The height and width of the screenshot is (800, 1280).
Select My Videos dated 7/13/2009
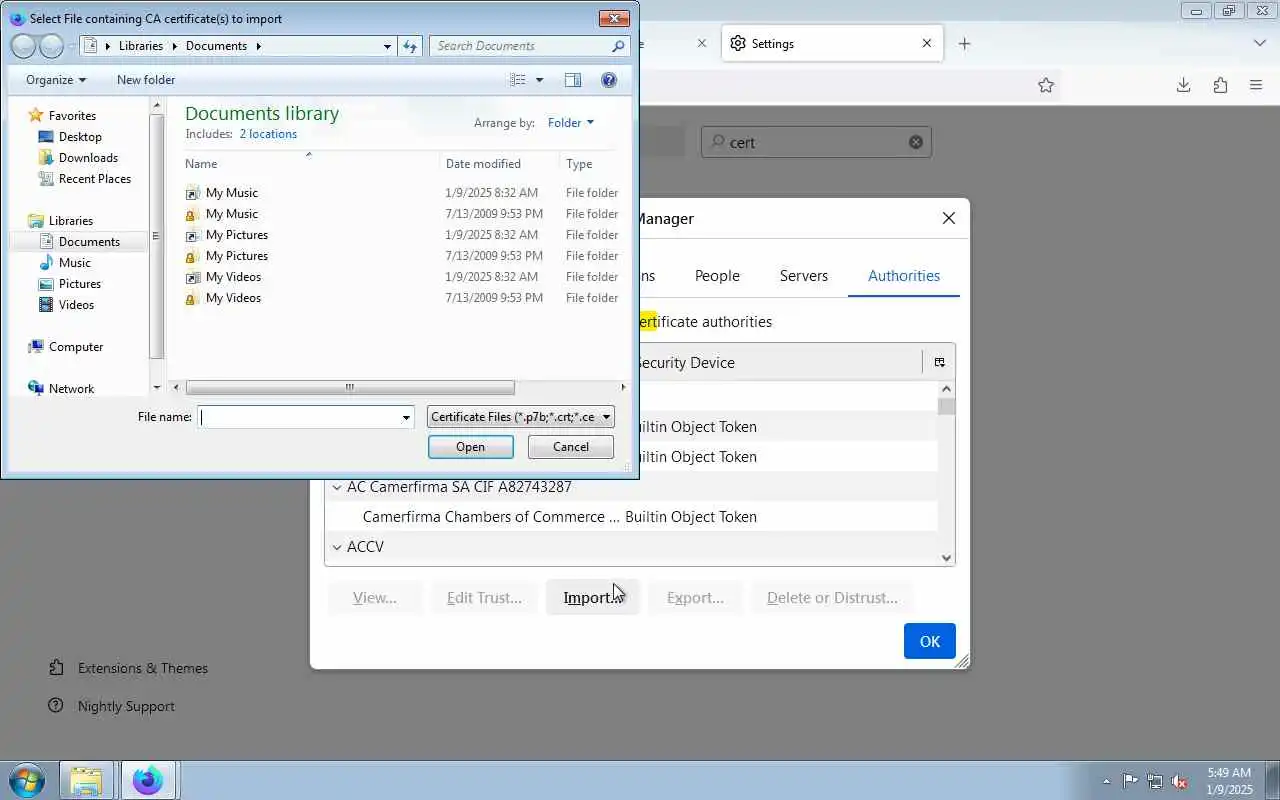pyautogui.click(x=233, y=298)
